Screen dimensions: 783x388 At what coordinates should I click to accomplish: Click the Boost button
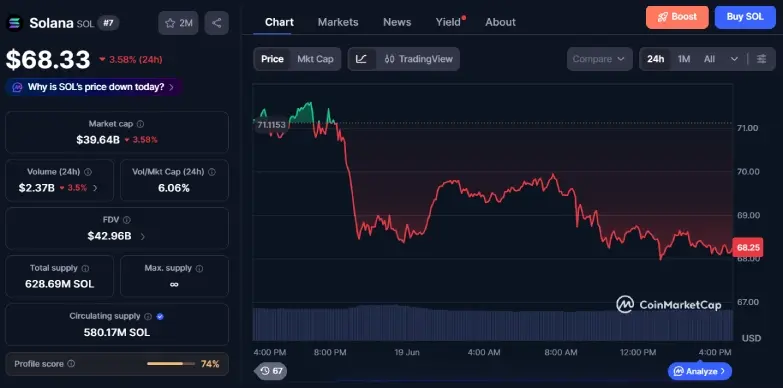tap(677, 17)
